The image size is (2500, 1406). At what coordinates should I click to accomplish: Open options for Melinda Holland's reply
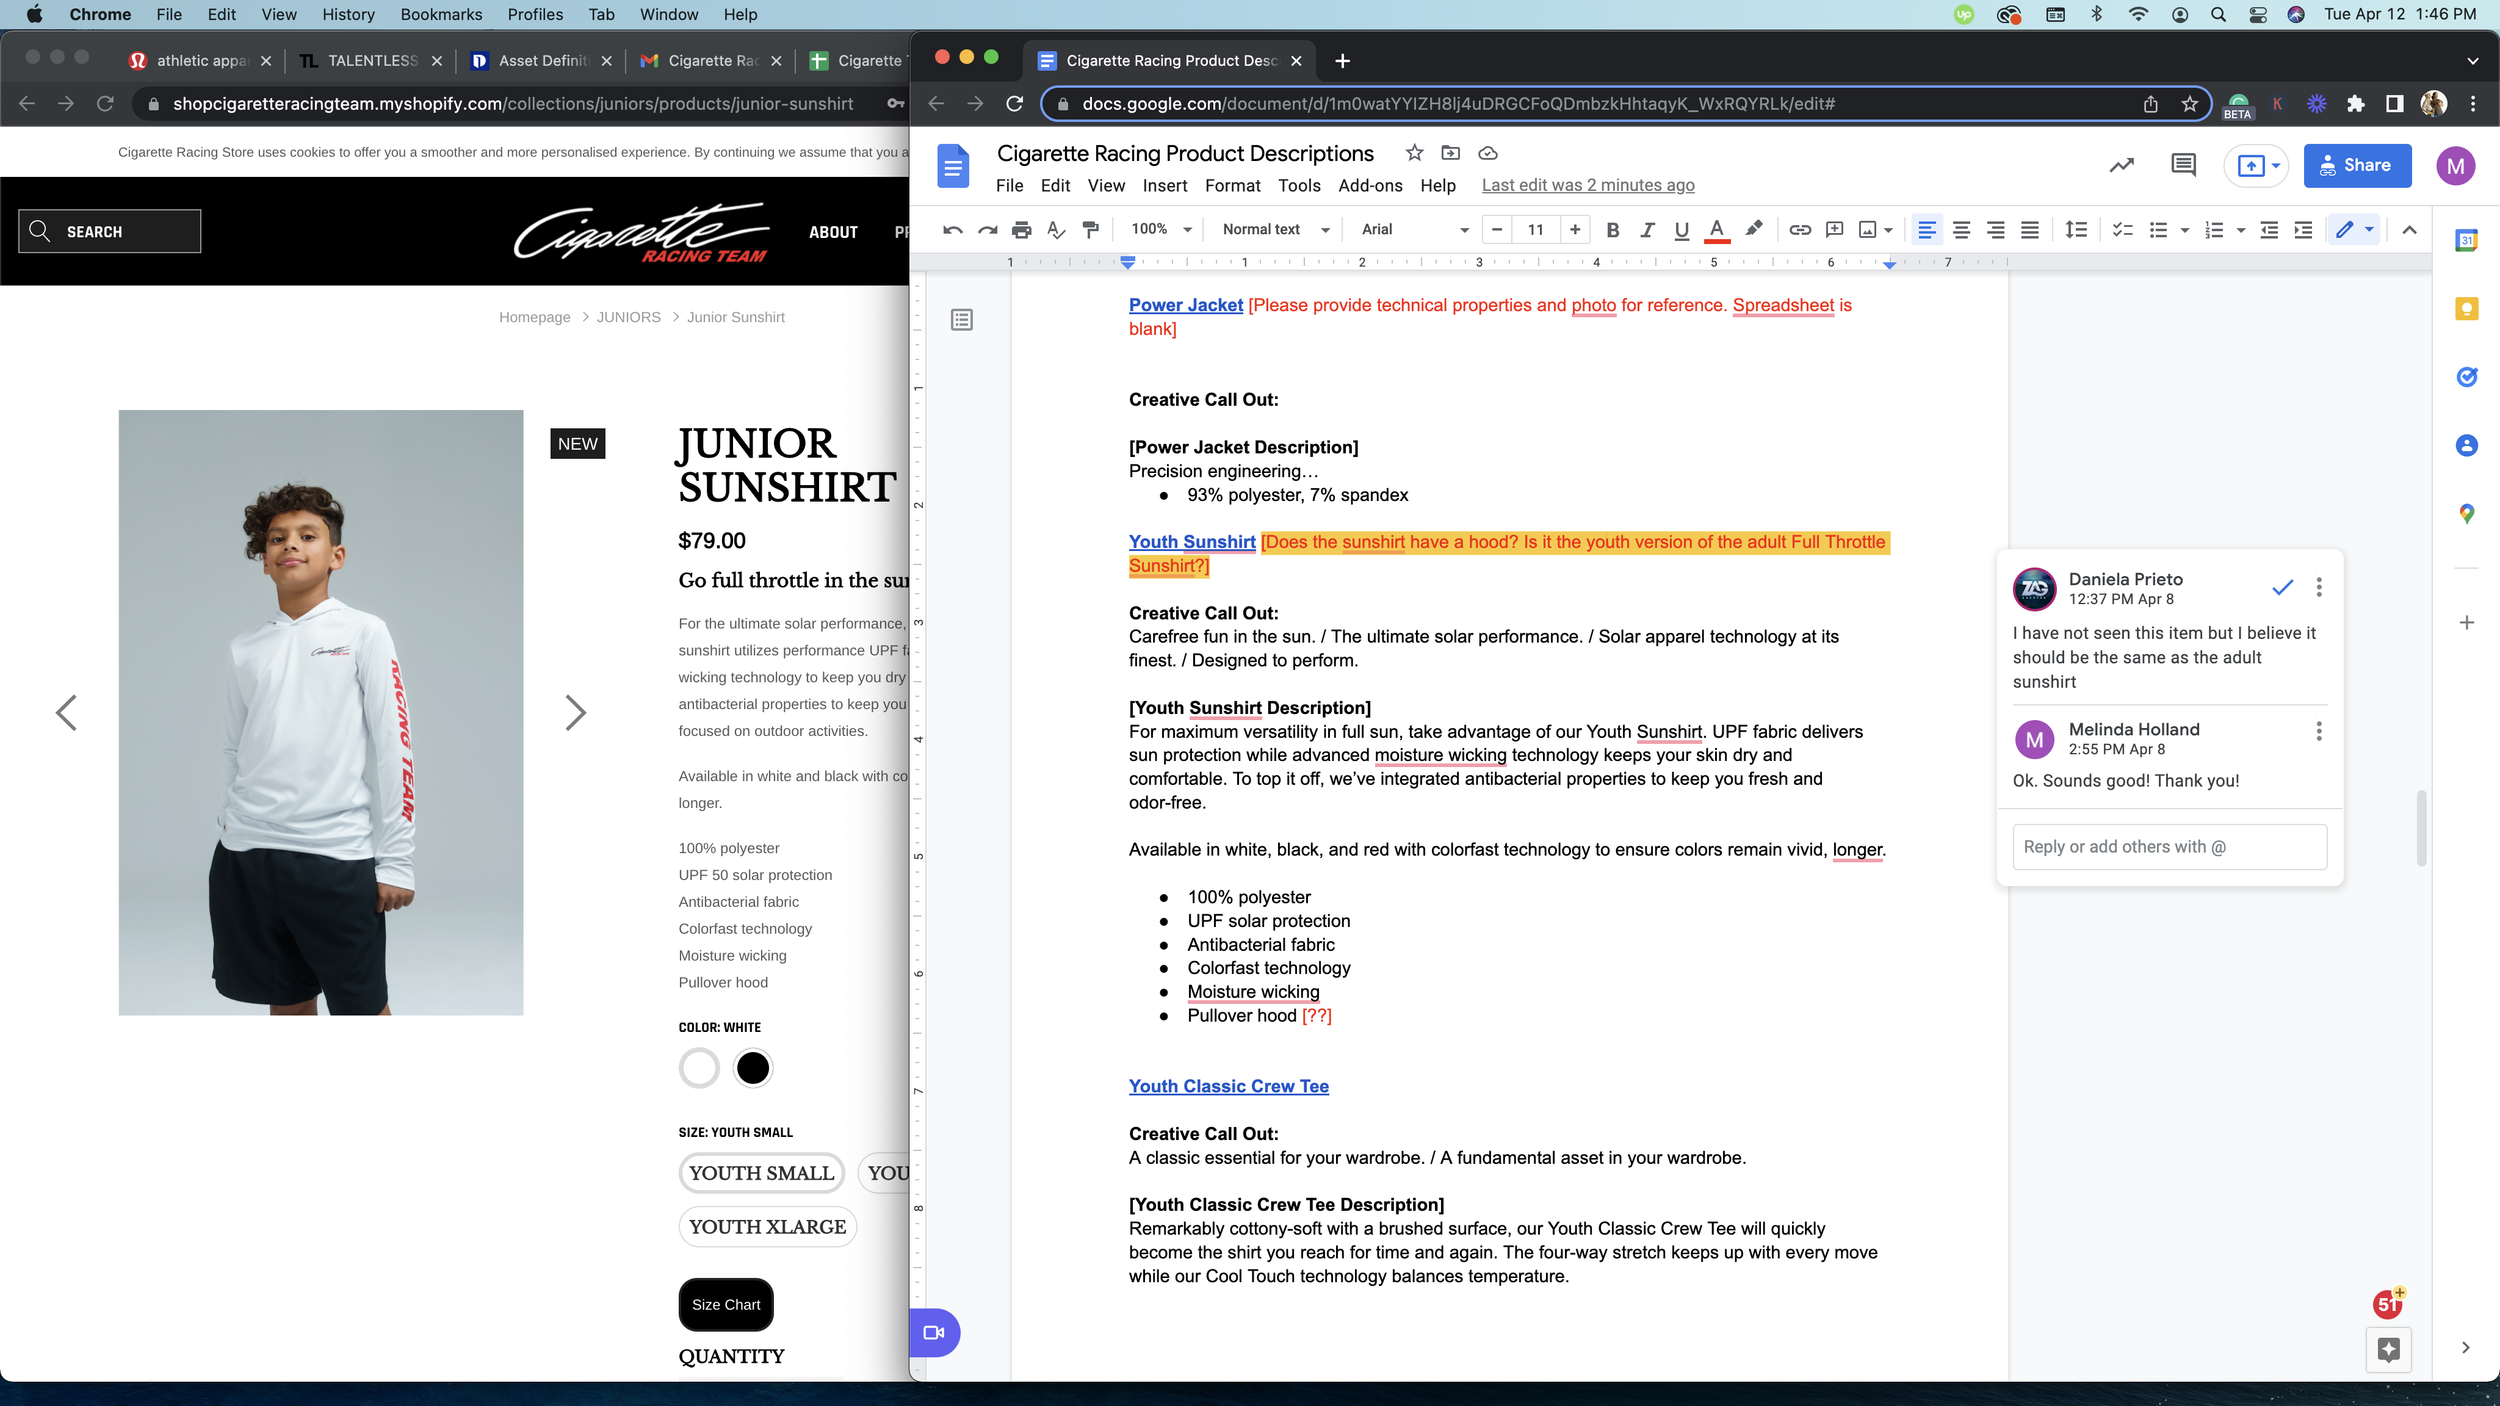[x=2319, y=731]
